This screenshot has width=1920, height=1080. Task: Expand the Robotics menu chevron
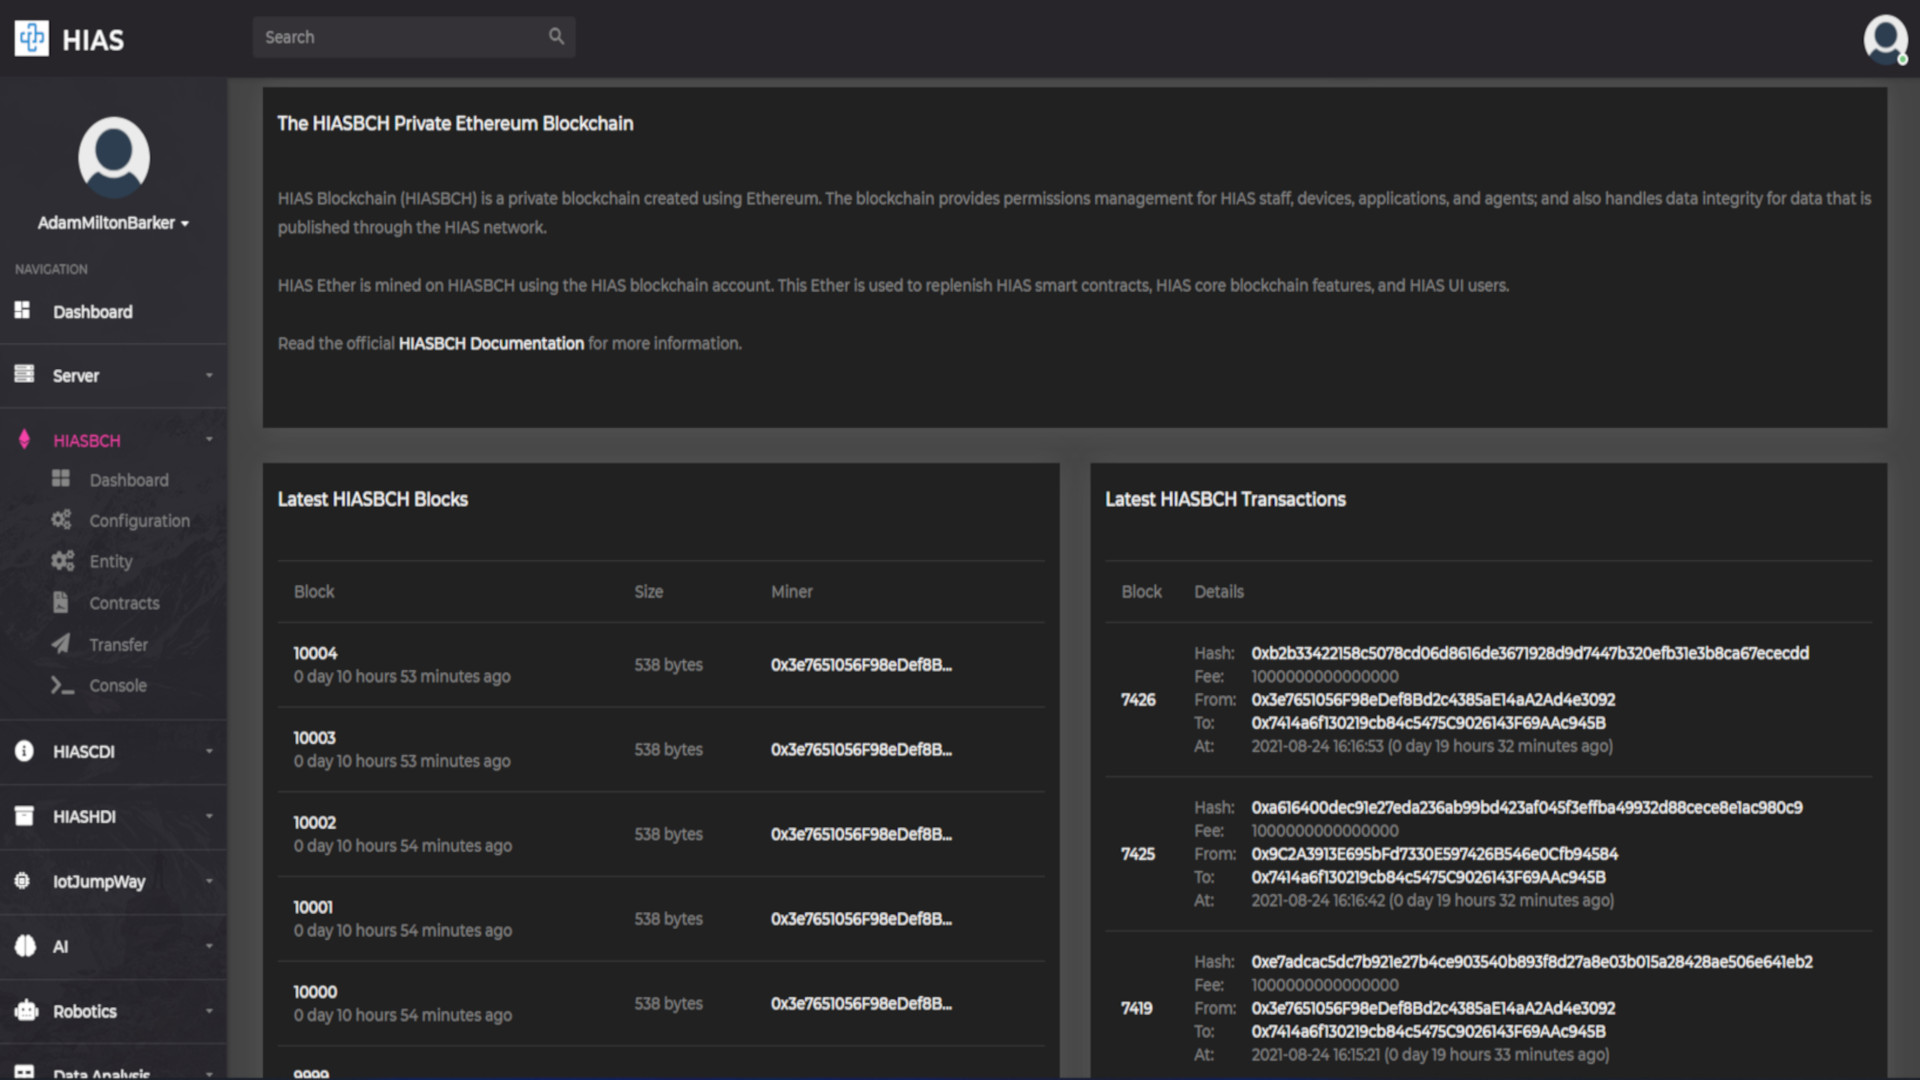[x=209, y=1011]
